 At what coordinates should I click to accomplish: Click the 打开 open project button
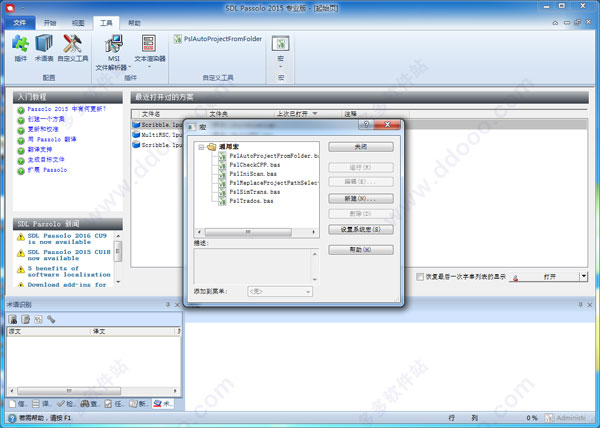(545, 276)
